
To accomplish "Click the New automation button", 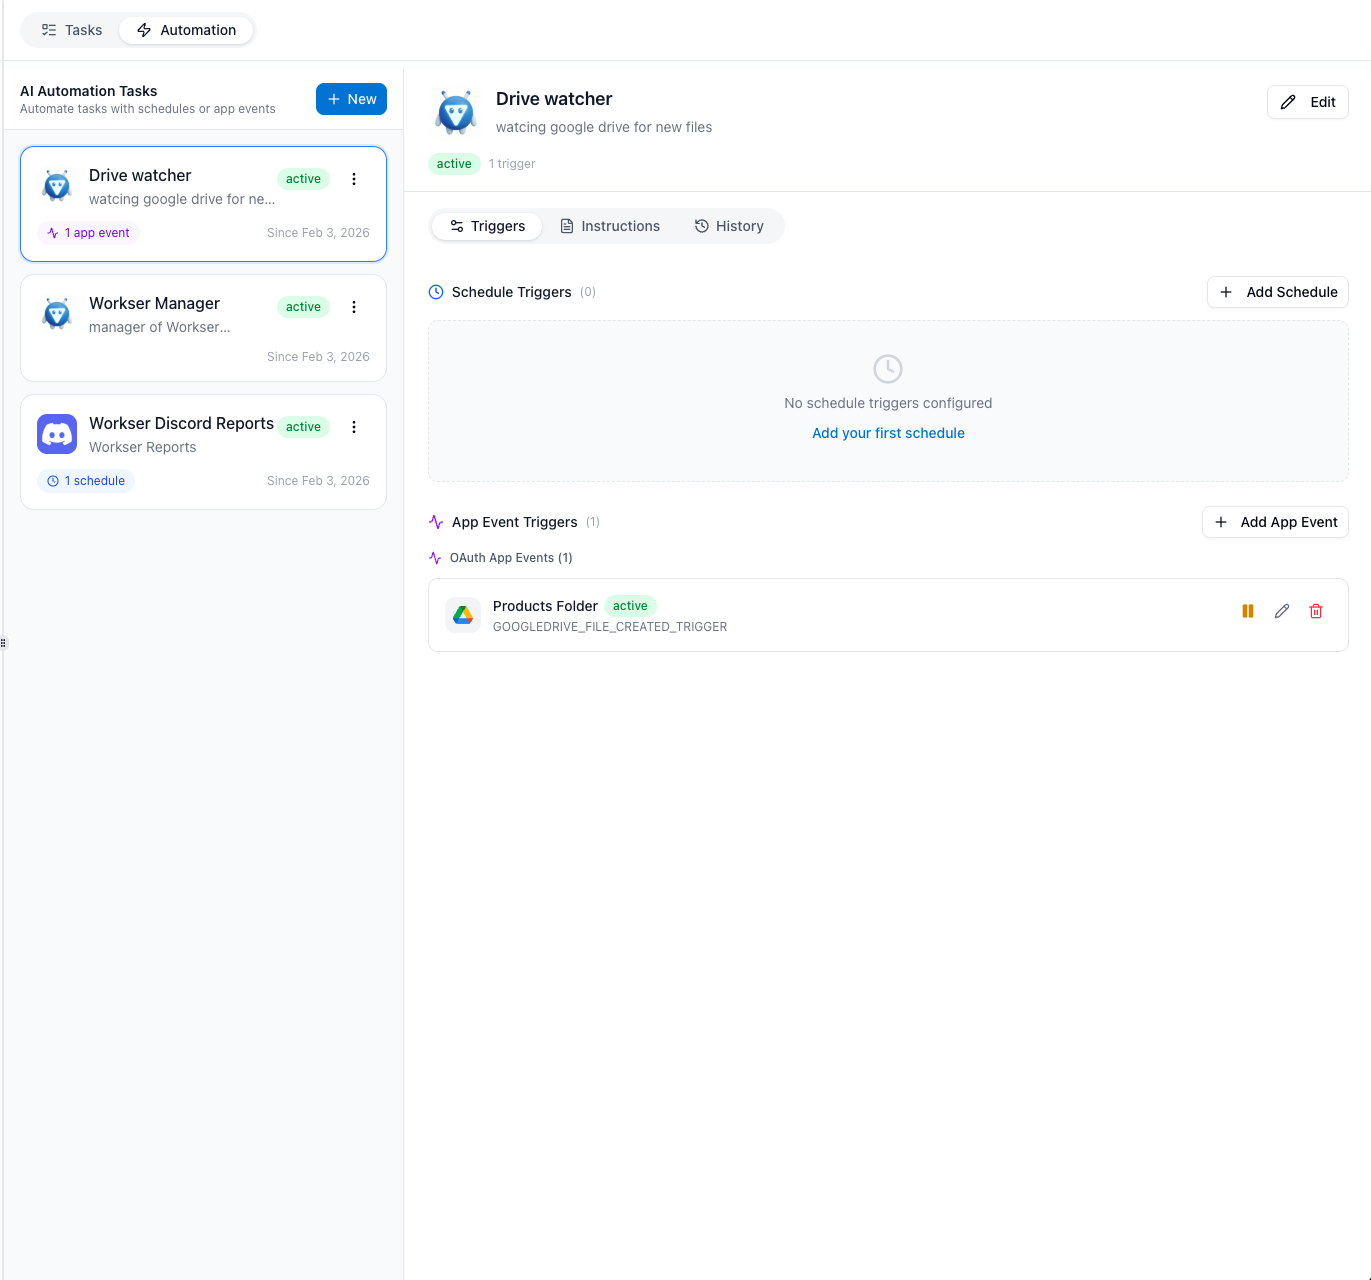I will 352,99.
